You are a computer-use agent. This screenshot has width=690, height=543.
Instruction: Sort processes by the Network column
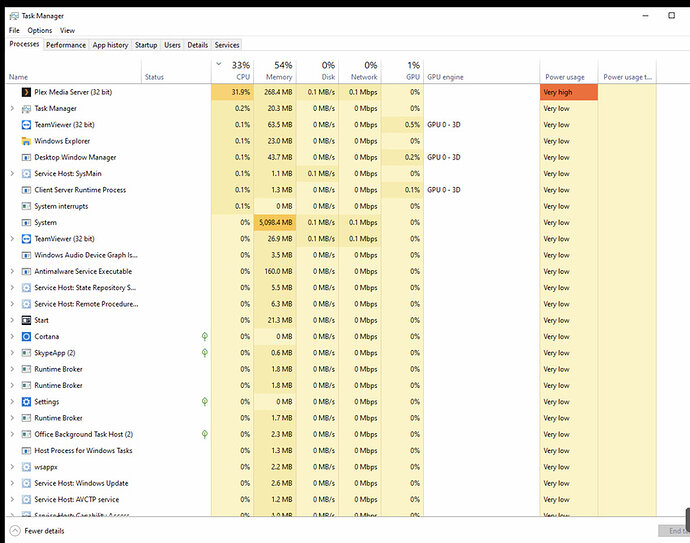tap(360, 71)
